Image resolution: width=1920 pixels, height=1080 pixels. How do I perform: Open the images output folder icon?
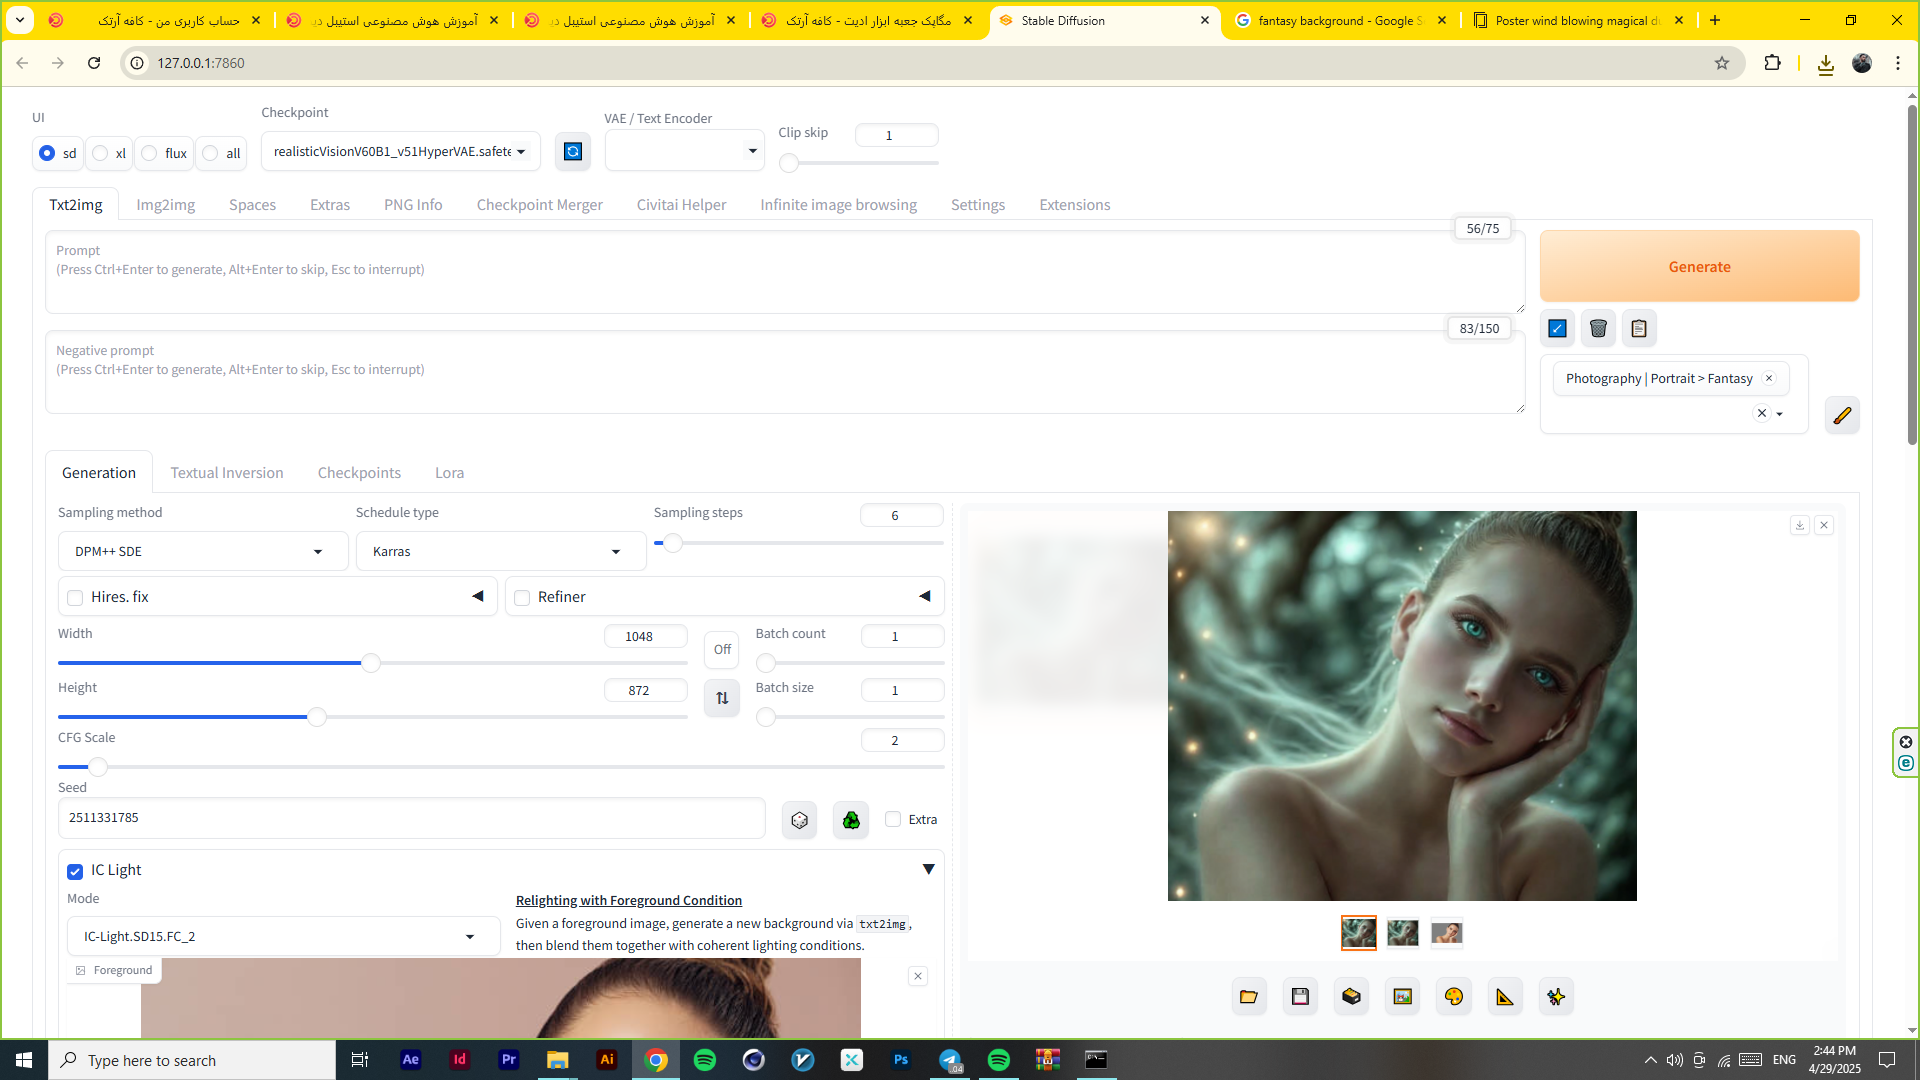pyautogui.click(x=1249, y=996)
